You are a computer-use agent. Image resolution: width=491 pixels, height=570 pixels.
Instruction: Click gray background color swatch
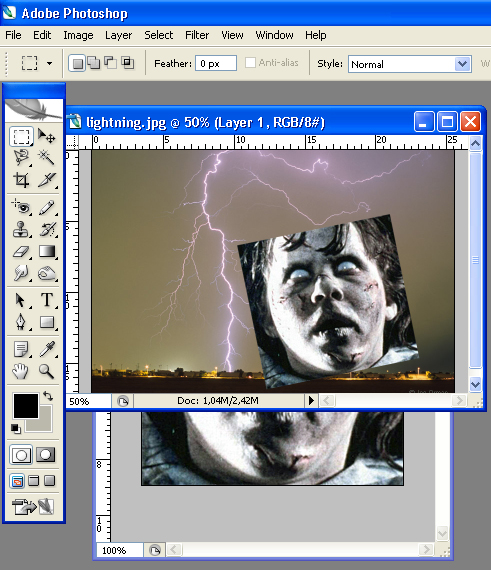click(44, 424)
